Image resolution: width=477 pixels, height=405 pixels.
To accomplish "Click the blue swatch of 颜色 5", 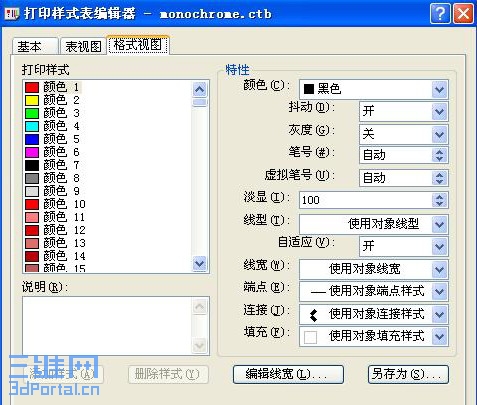I will click(x=32, y=139).
